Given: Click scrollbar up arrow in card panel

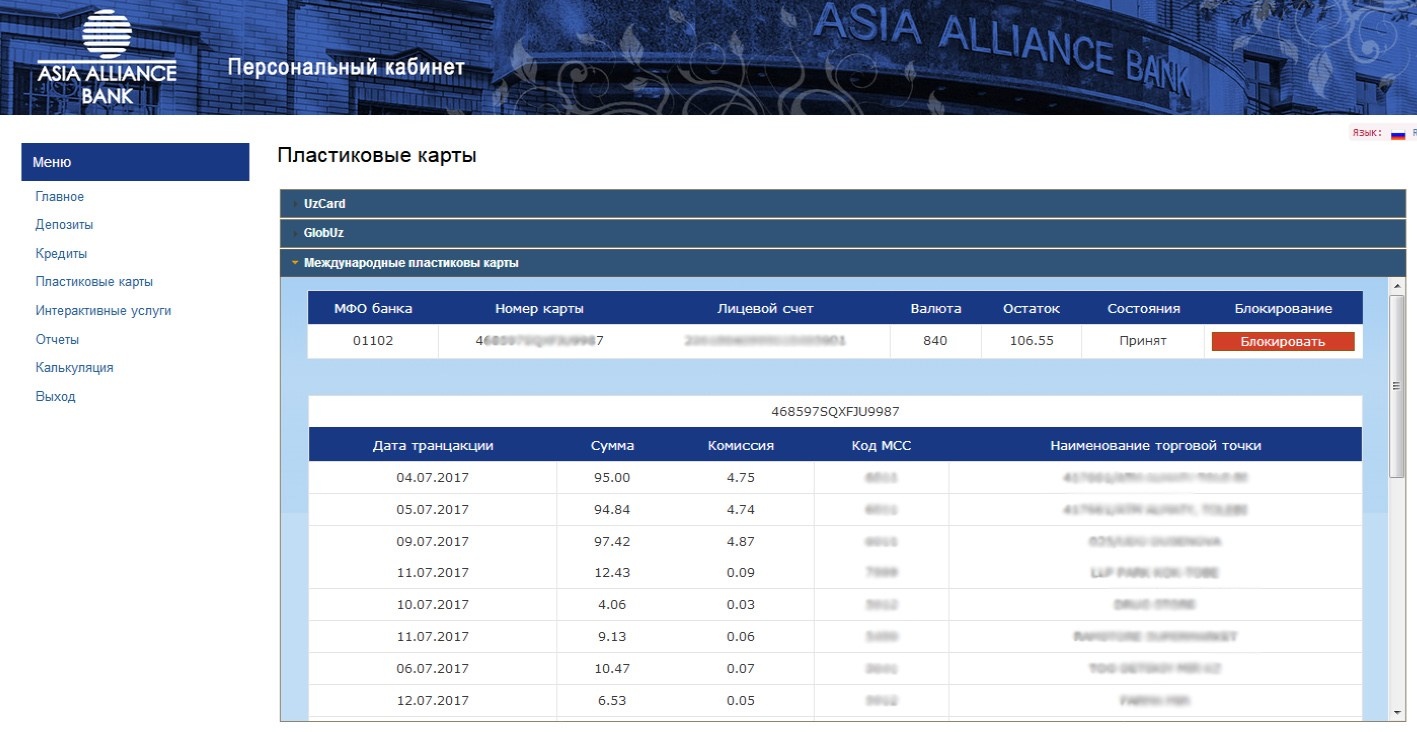Looking at the screenshot, I should pos(1397,286).
